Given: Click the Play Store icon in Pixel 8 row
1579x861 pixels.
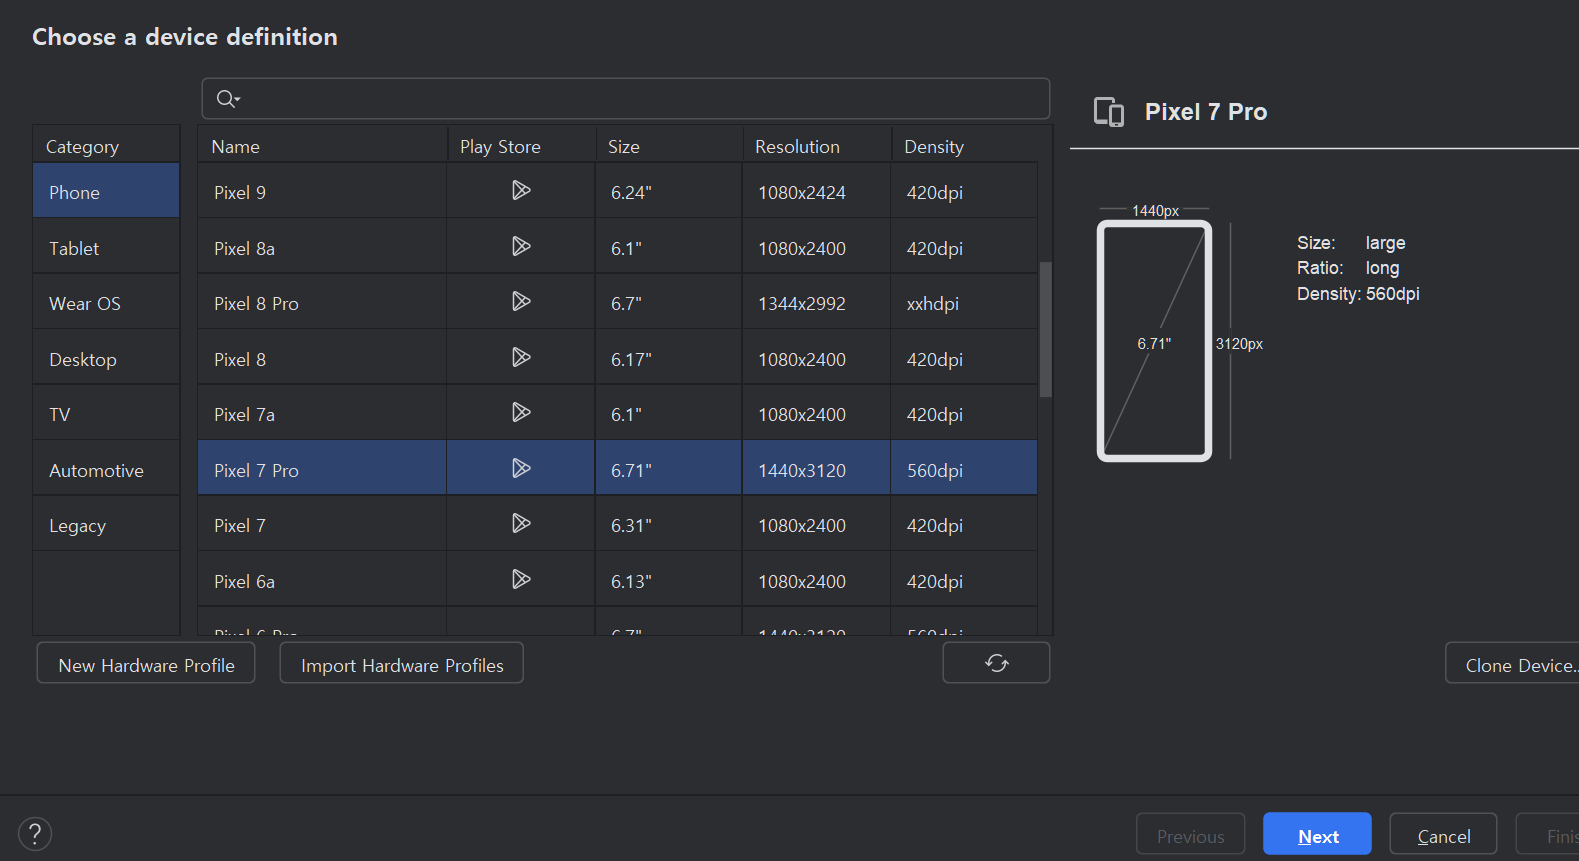Looking at the screenshot, I should (521, 357).
